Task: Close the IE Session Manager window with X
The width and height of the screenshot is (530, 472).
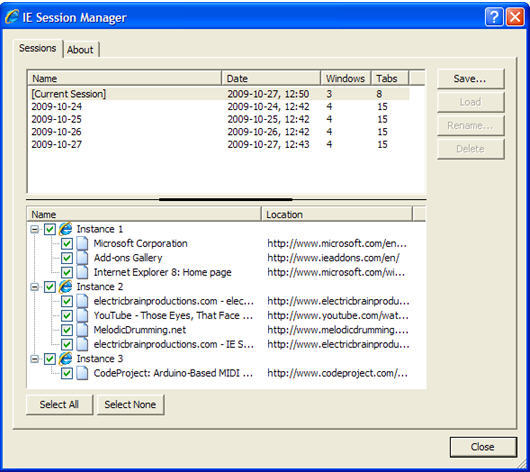Action: click(515, 17)
